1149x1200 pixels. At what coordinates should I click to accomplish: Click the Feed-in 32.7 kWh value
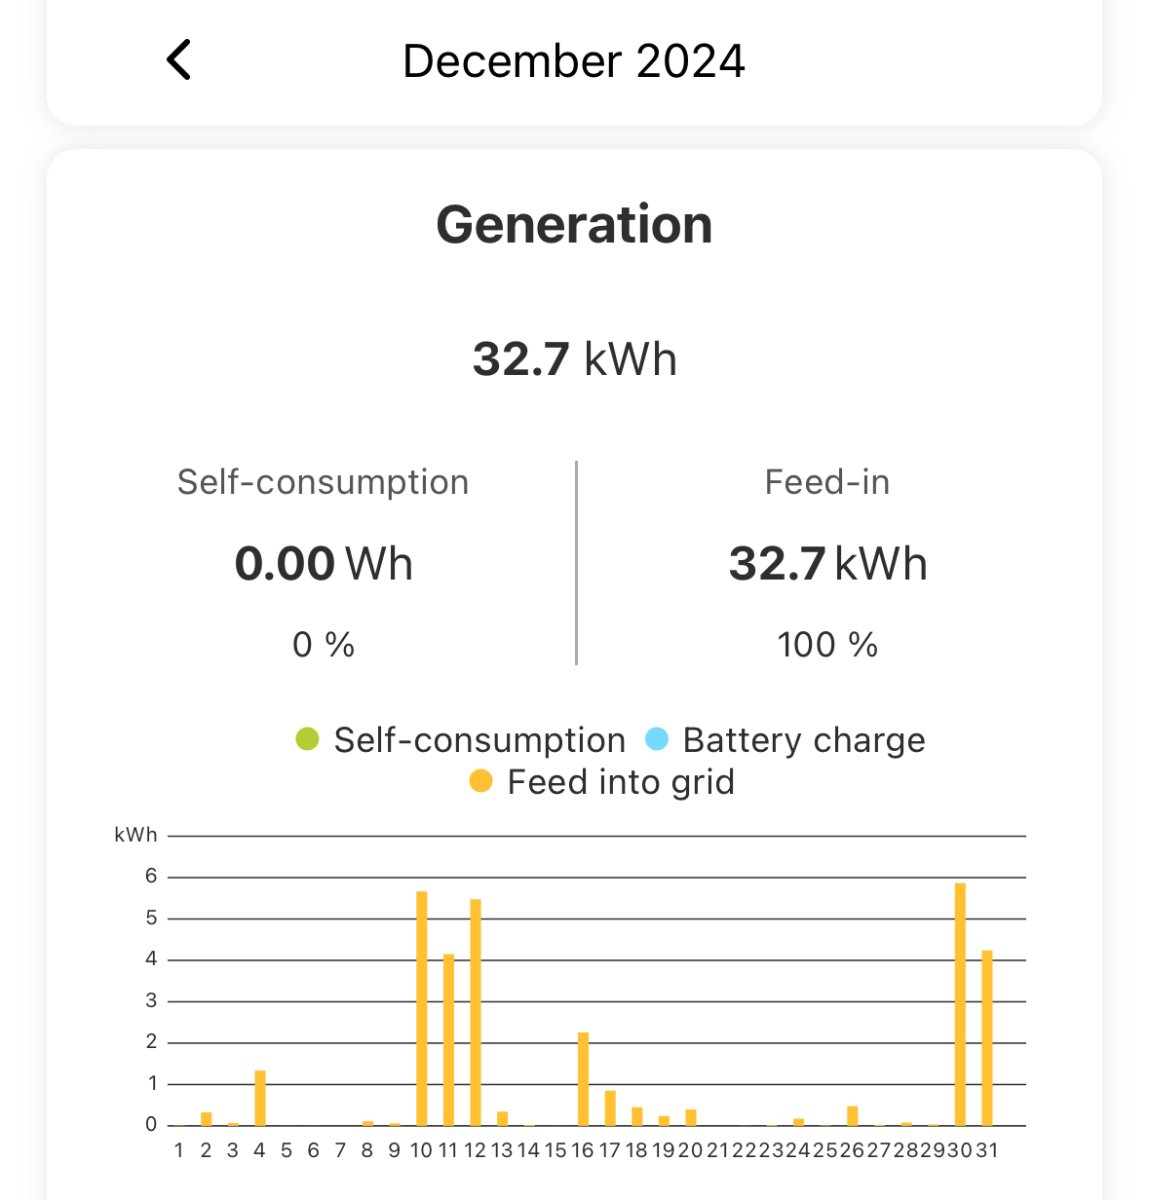(x=827, y=564)
